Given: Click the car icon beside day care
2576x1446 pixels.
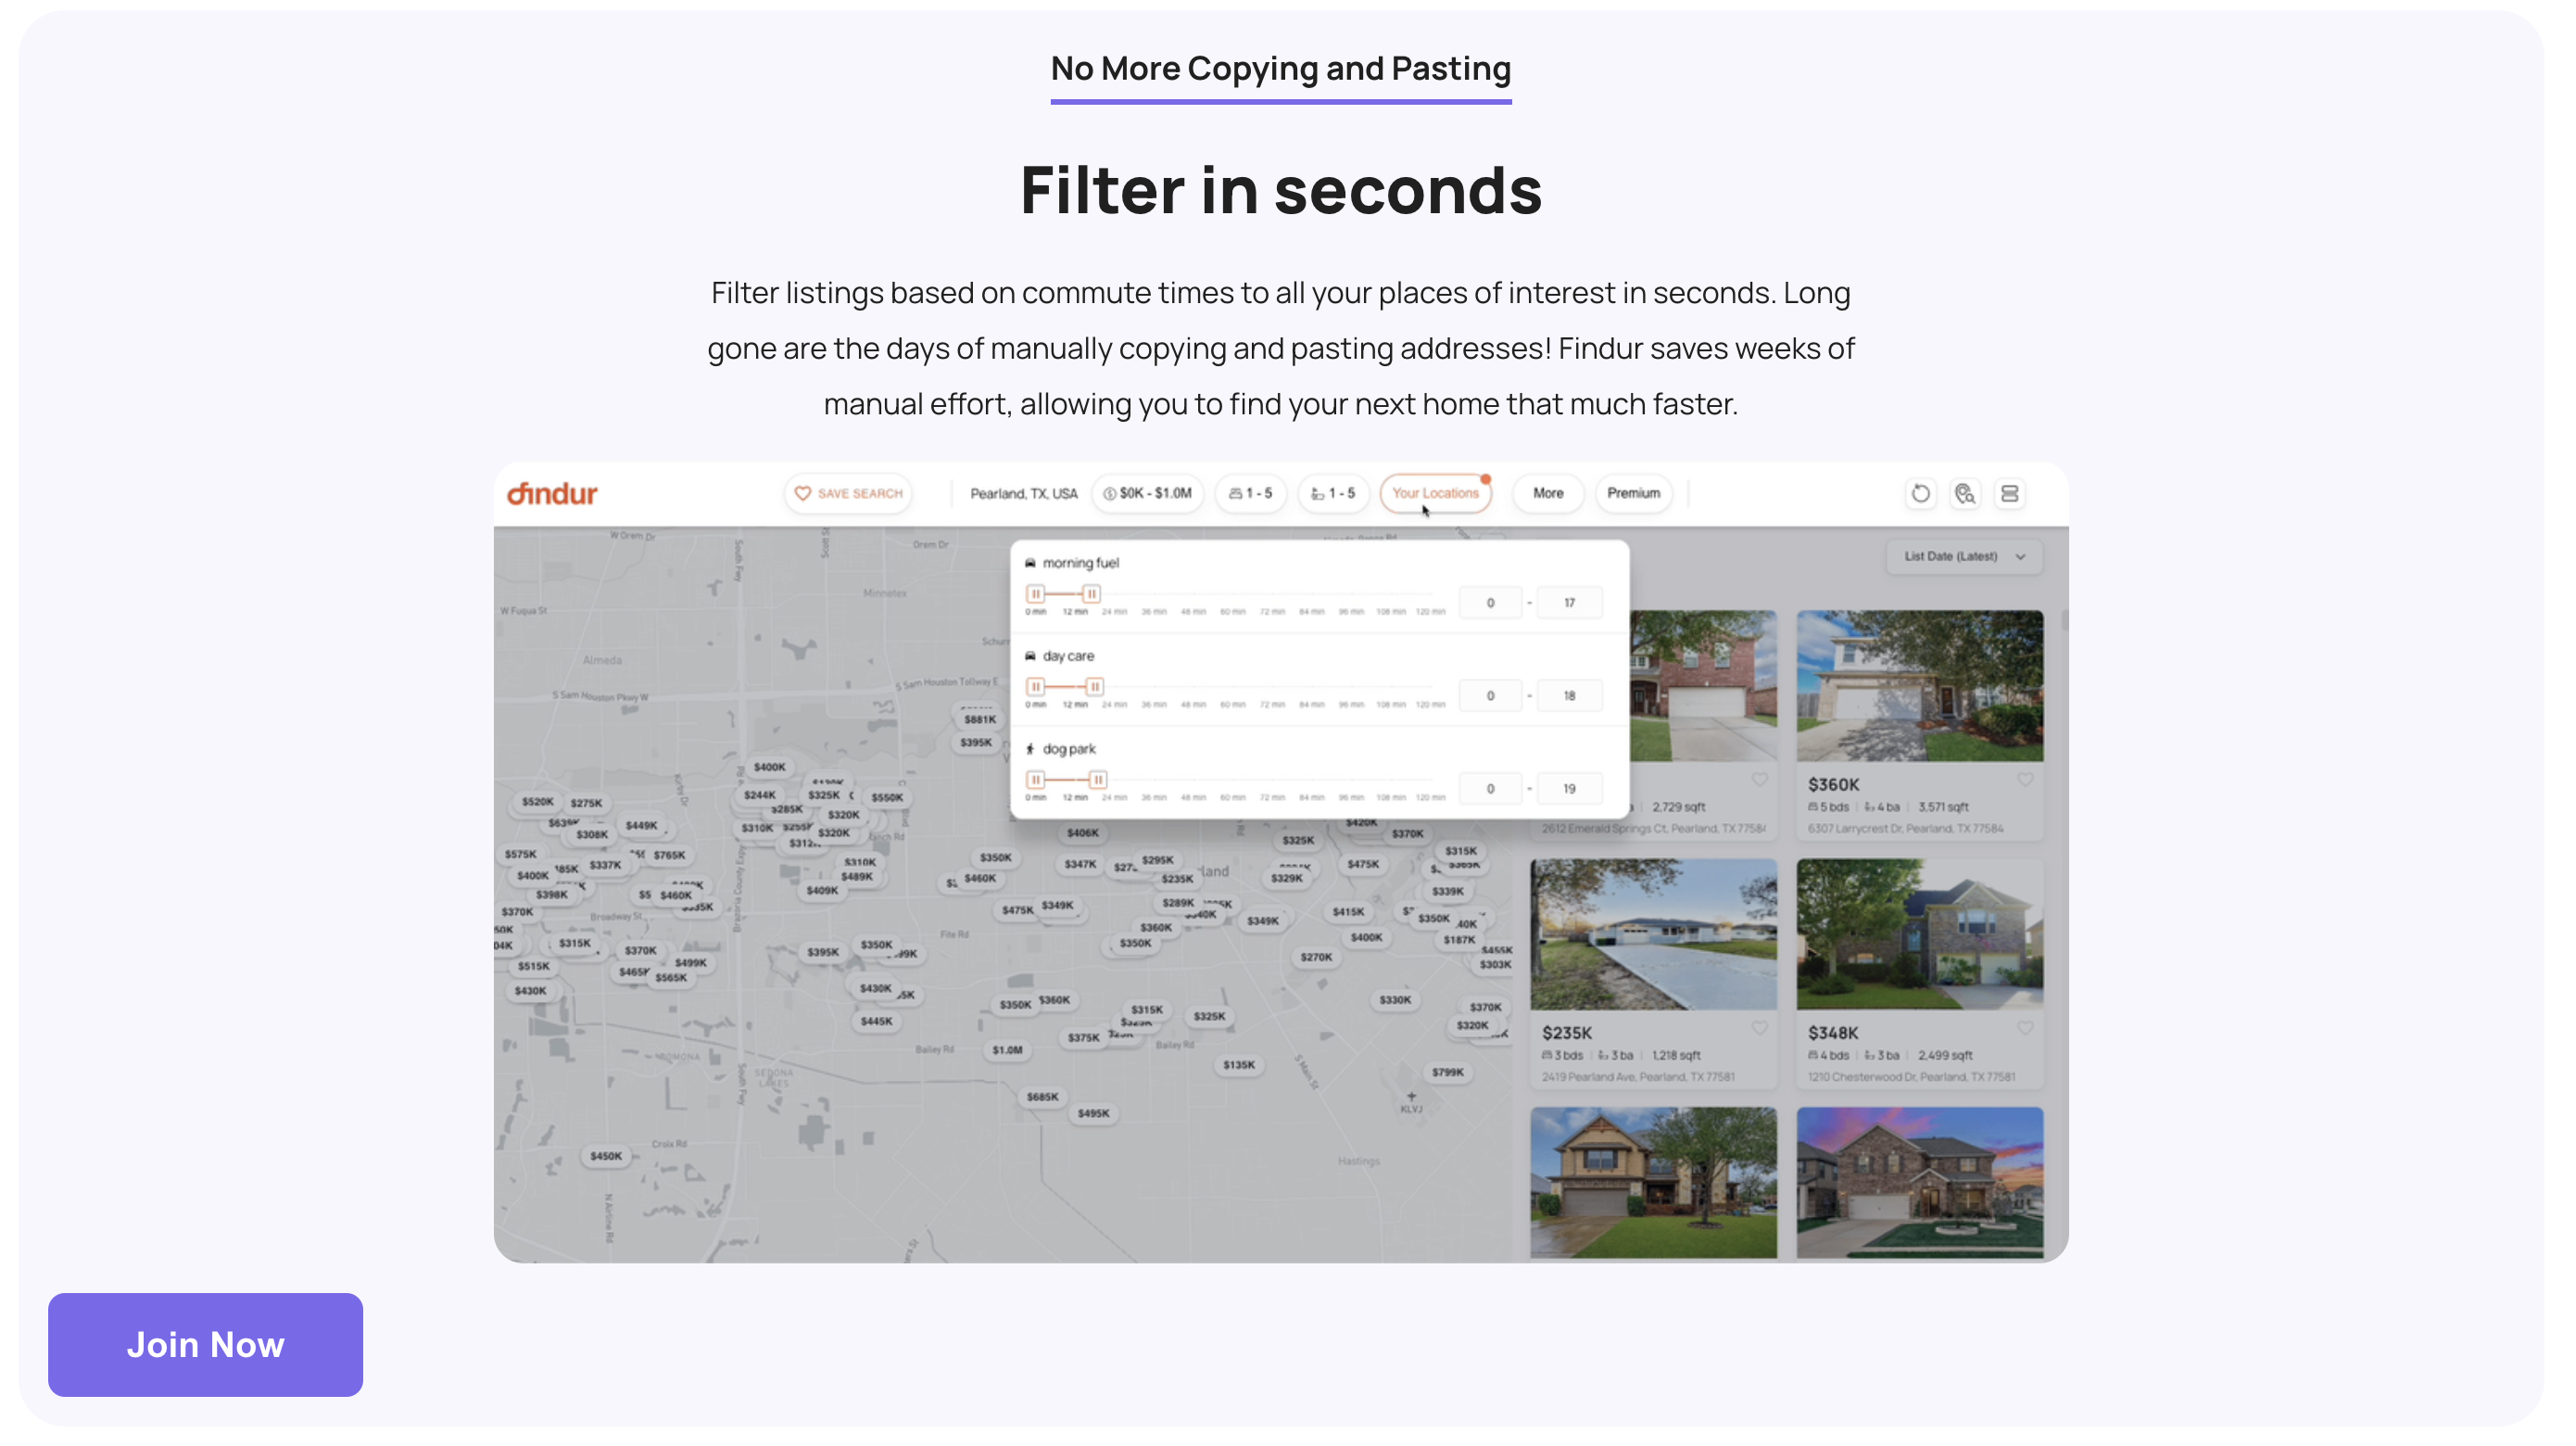Looking at the screenshot, I should tap(1030, 656).
